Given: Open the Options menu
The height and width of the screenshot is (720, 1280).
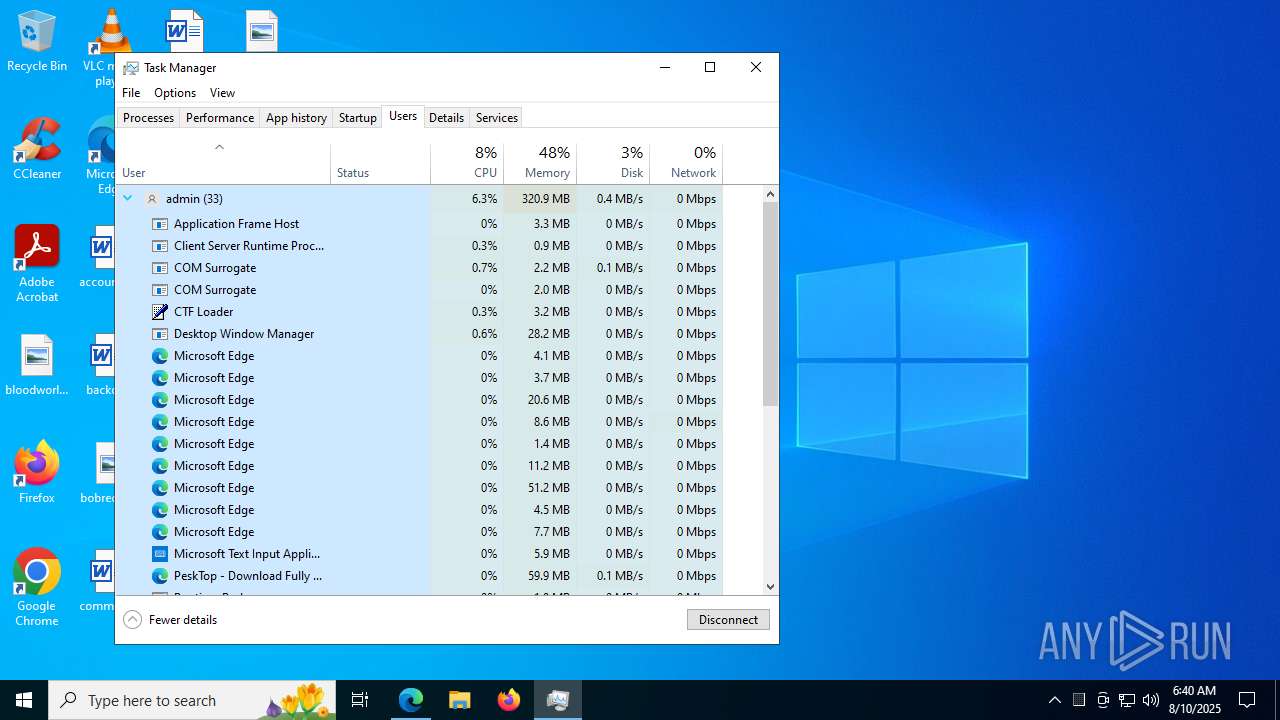Looking at the screenshot, I should [175, 93].
